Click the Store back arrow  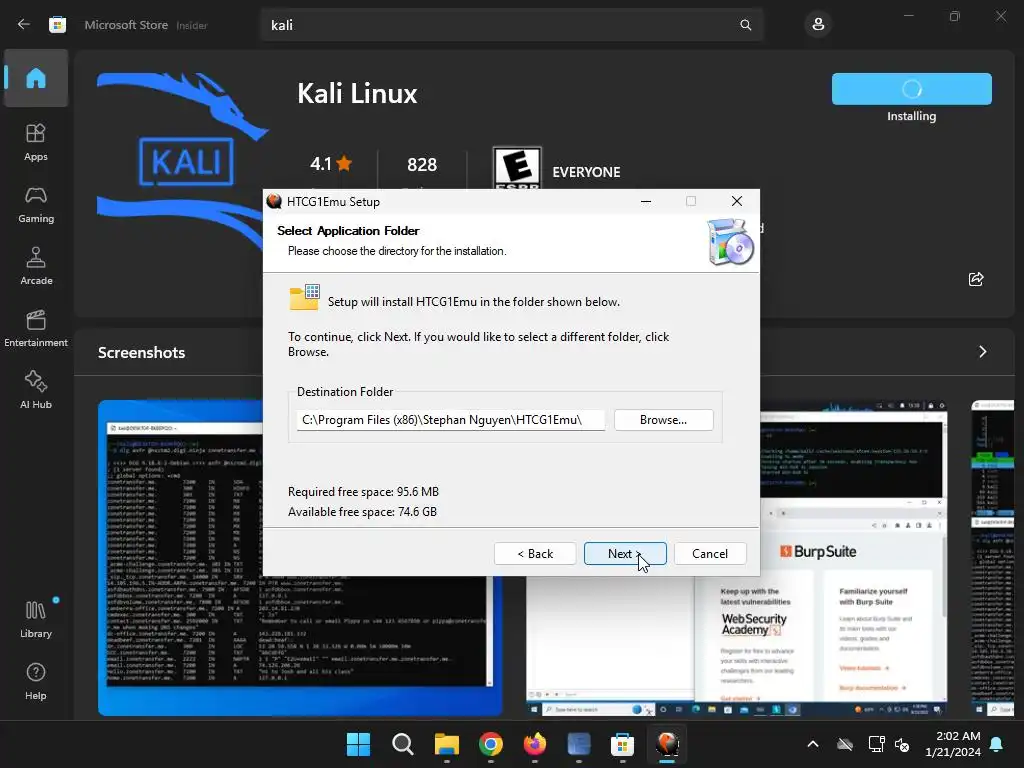click(x=24, y=24)
